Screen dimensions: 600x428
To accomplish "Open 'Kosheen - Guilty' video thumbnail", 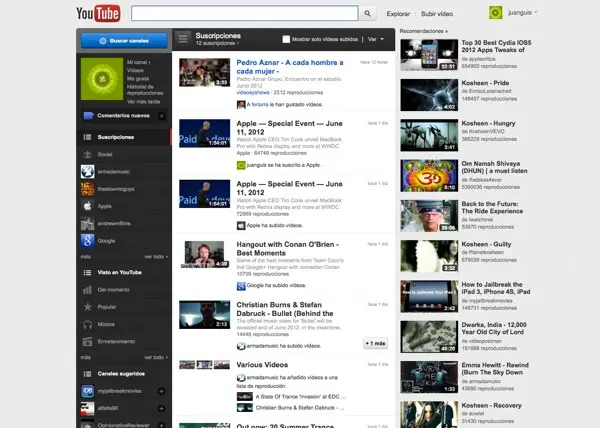I will pyautogui.click(x=429, y=256).
